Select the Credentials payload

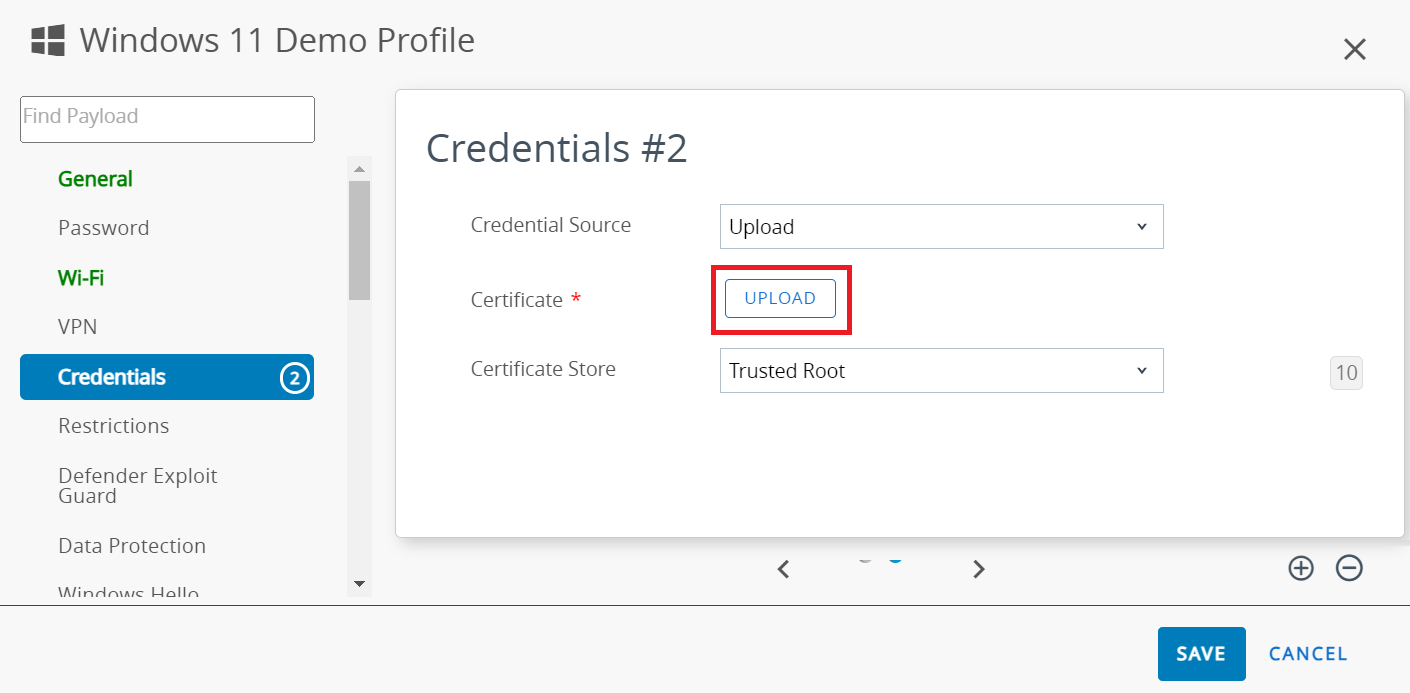(167, 377)
